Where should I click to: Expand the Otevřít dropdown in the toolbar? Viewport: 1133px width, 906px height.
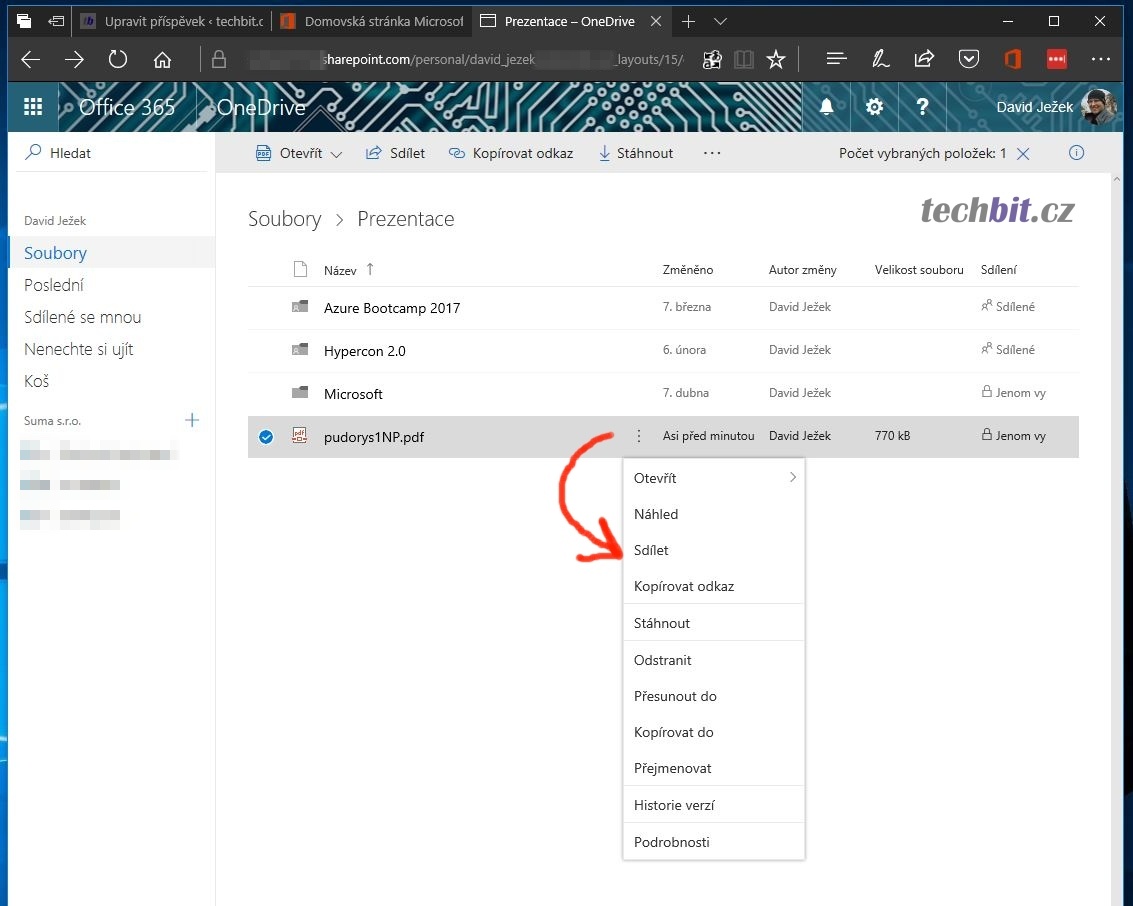tap(336, 155)
